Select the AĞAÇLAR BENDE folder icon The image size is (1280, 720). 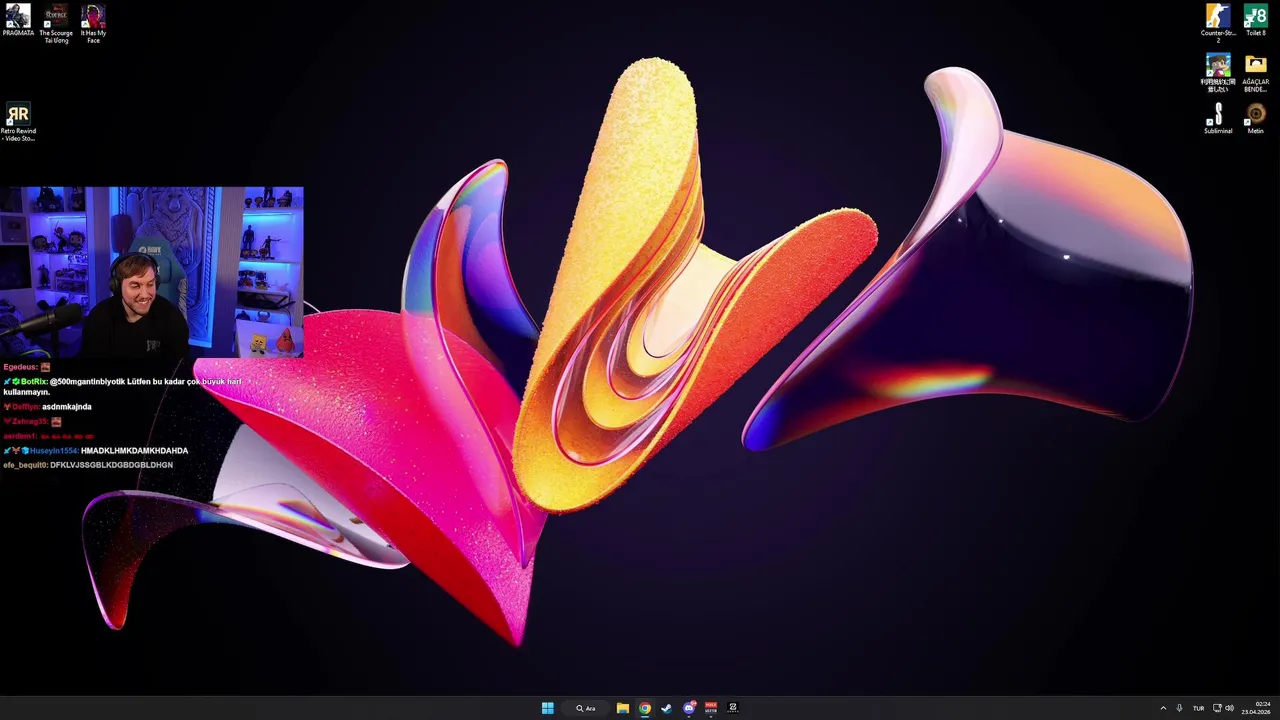click(1256, 73)
